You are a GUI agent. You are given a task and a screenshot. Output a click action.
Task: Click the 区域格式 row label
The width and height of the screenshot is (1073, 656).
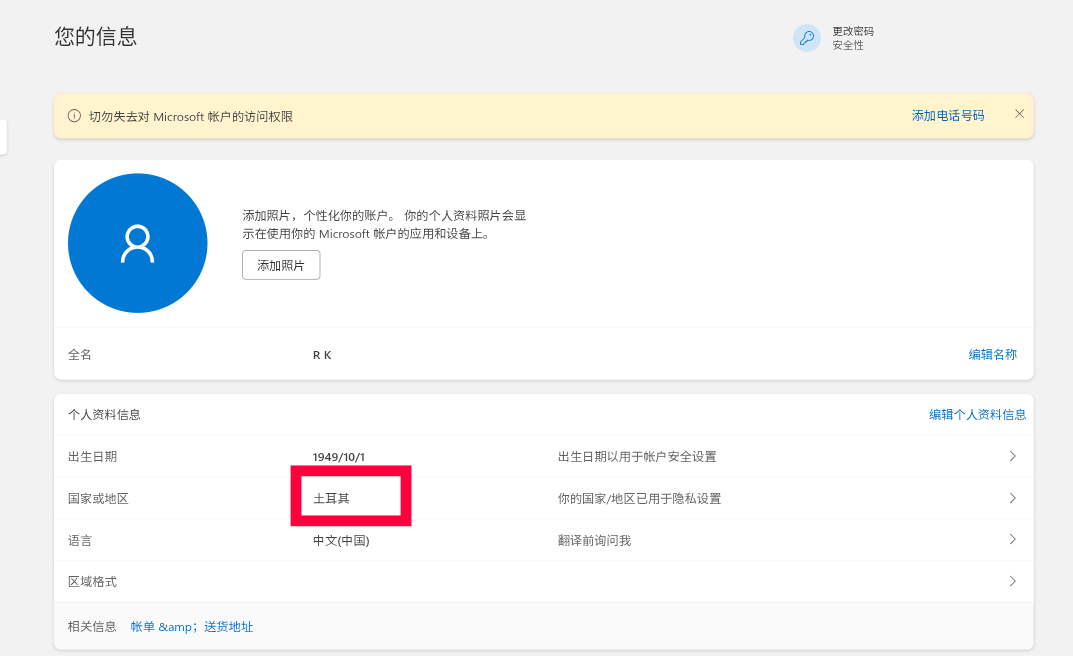pyautogui.click(x=92, y=582)
